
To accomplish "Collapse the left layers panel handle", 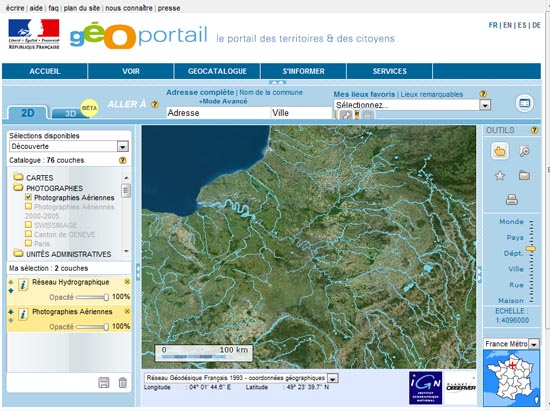I will 138,272.
